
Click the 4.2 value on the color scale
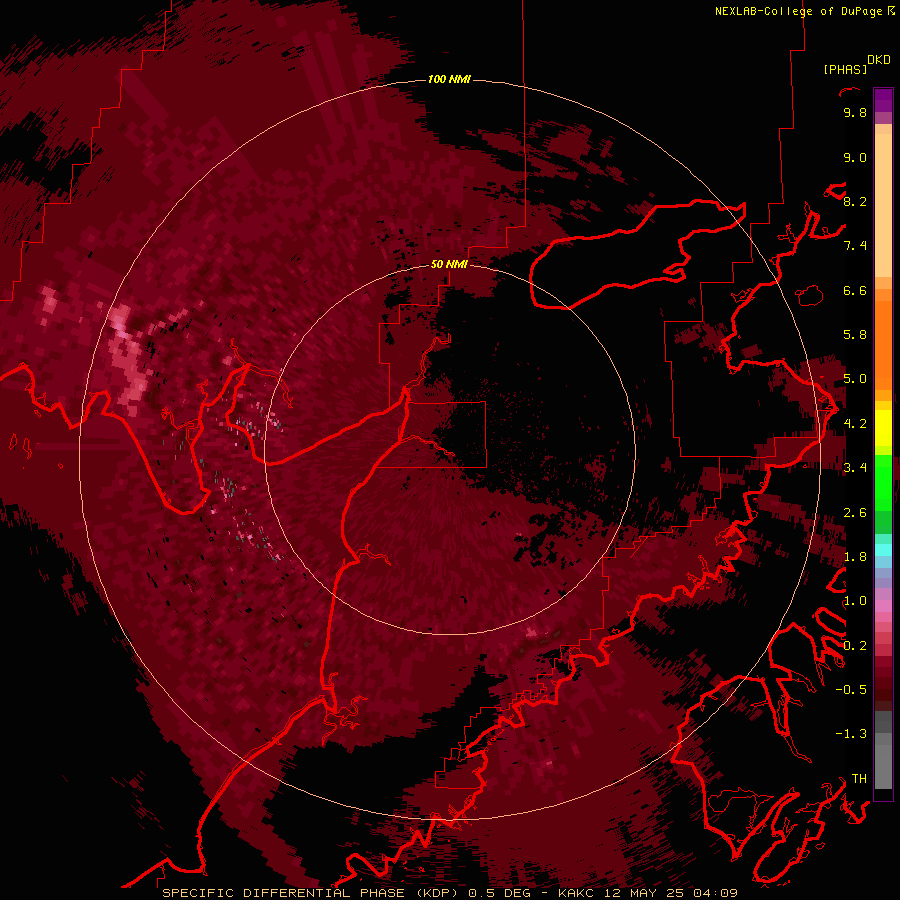point(855,424)
